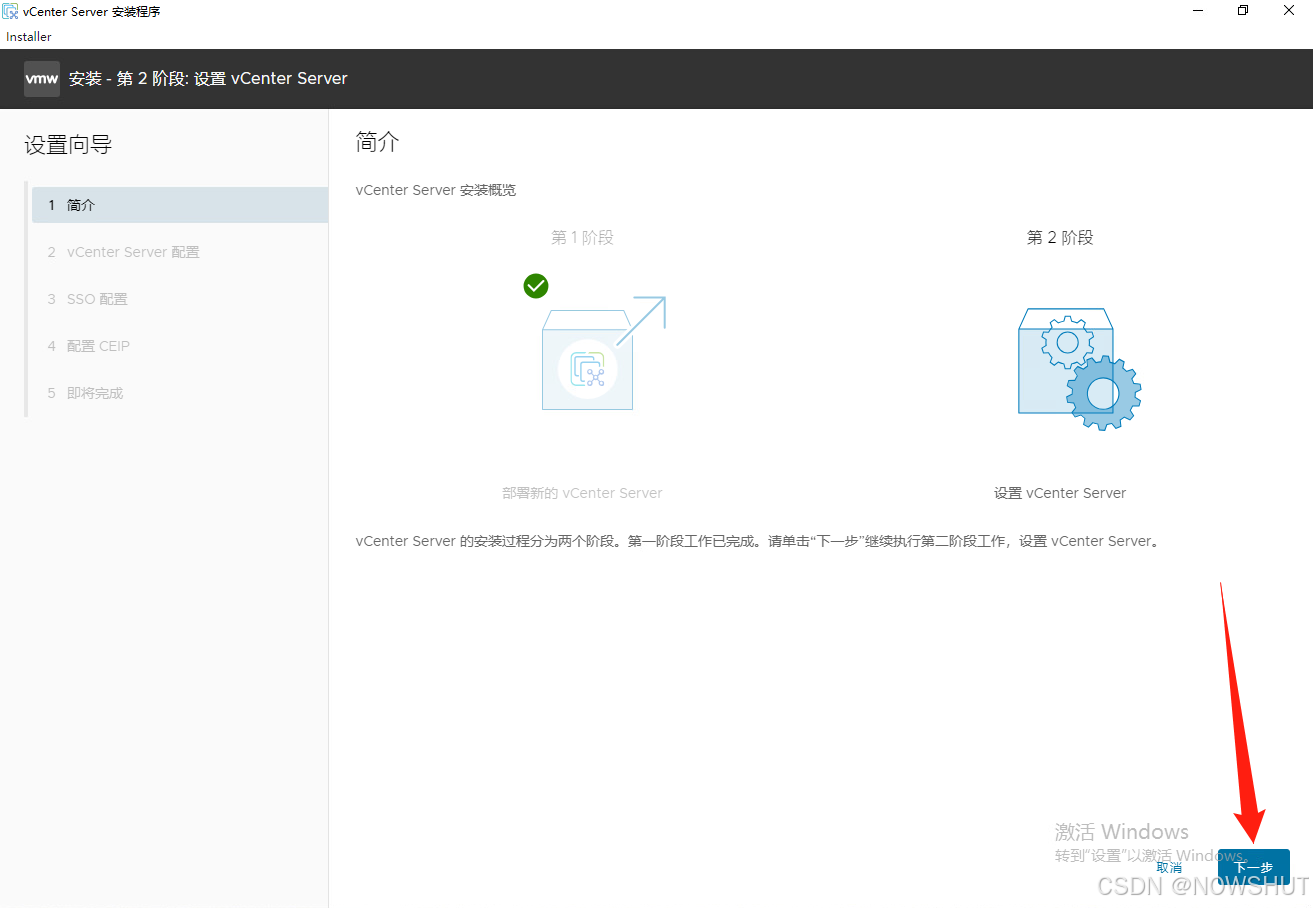Click the 设置 vCenter Server caption under stage 2
The image size is (1313, 908).
tap(1060, 493)
